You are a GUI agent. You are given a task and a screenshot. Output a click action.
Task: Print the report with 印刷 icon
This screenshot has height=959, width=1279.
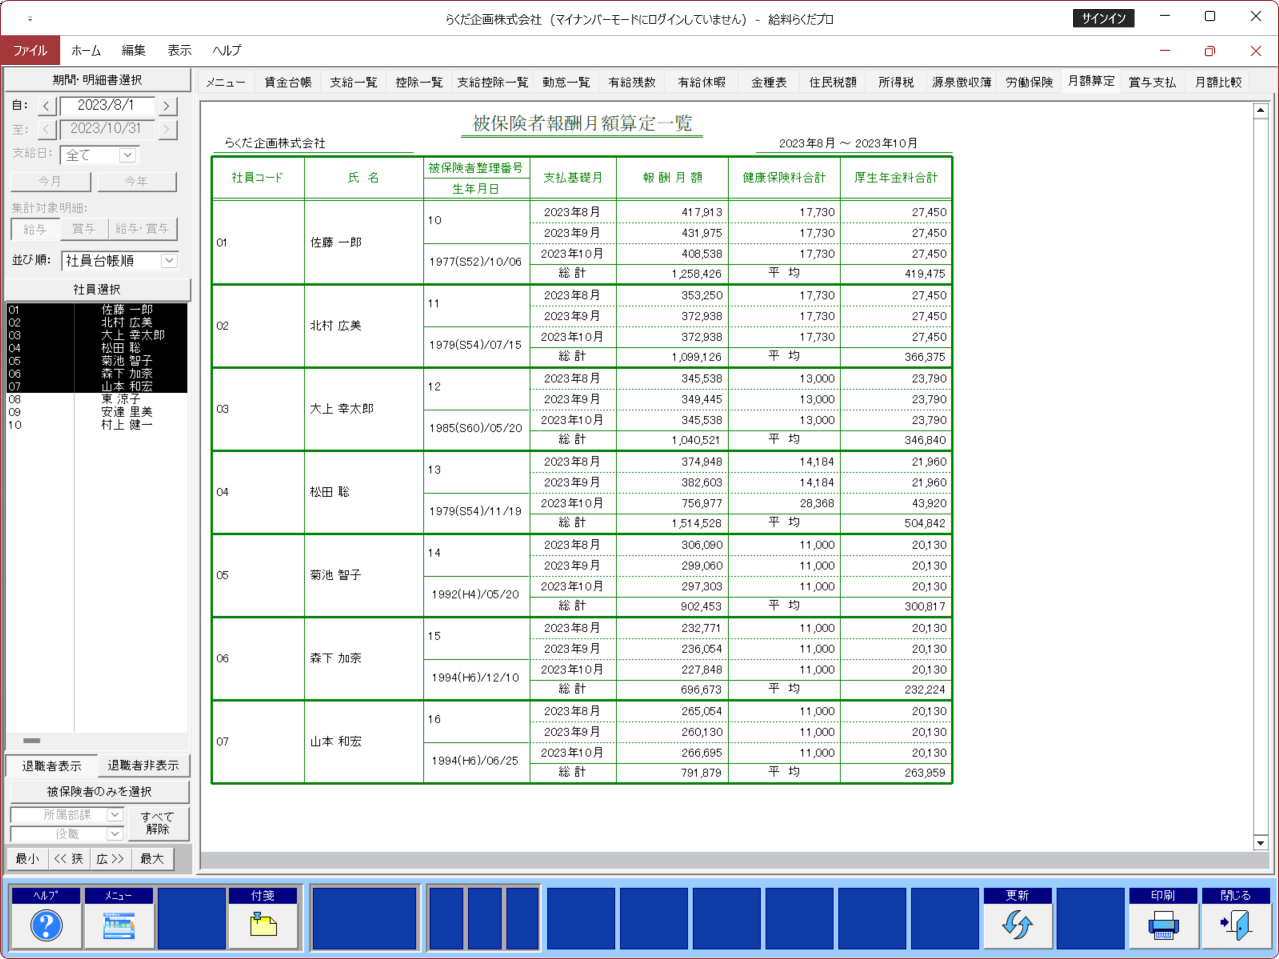(1163, 918)
